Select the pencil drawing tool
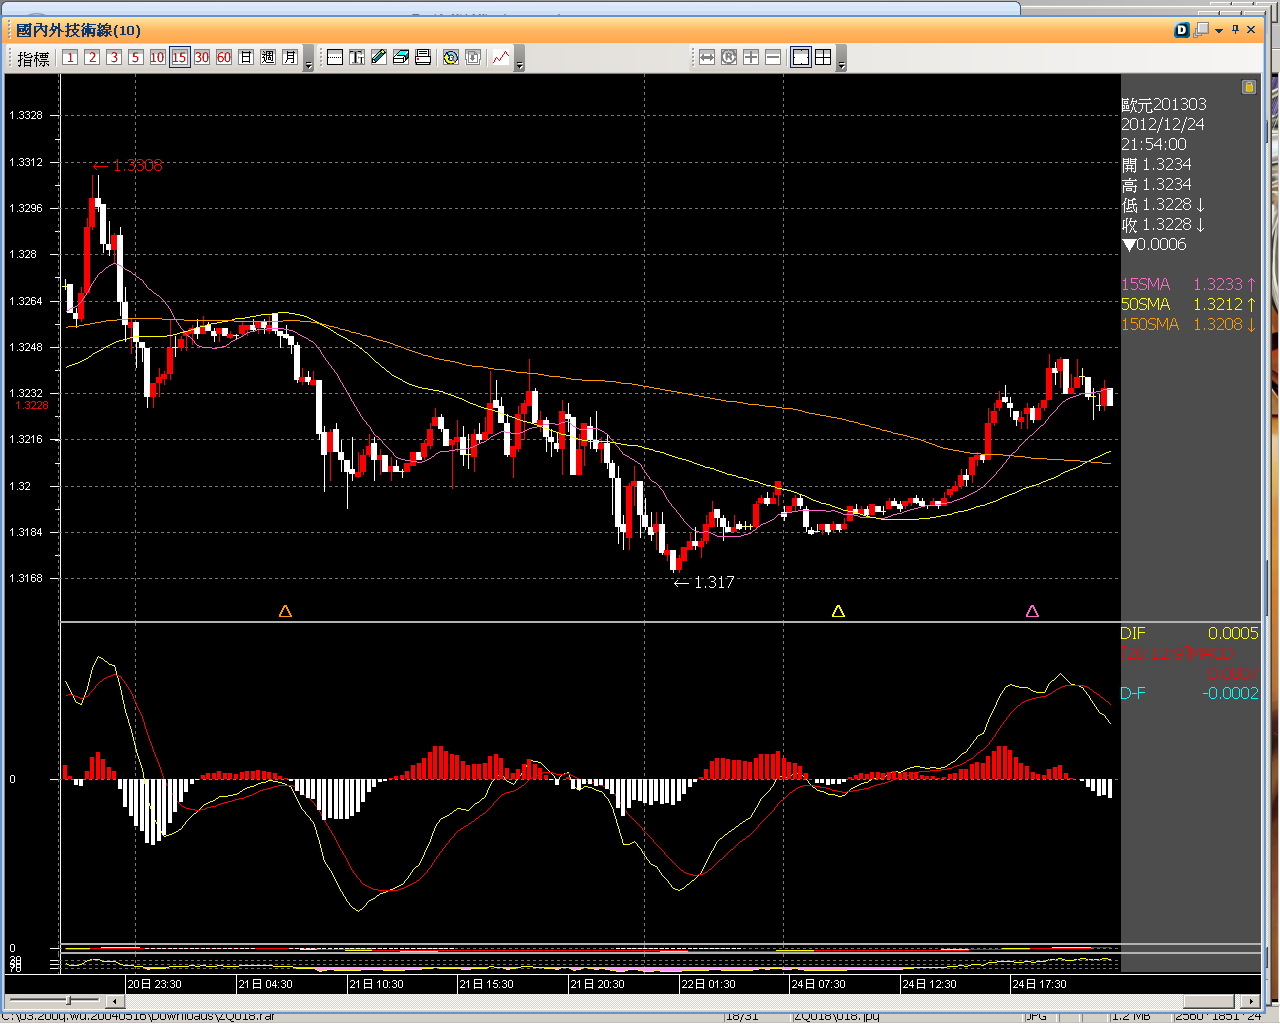 coord(379,58)
